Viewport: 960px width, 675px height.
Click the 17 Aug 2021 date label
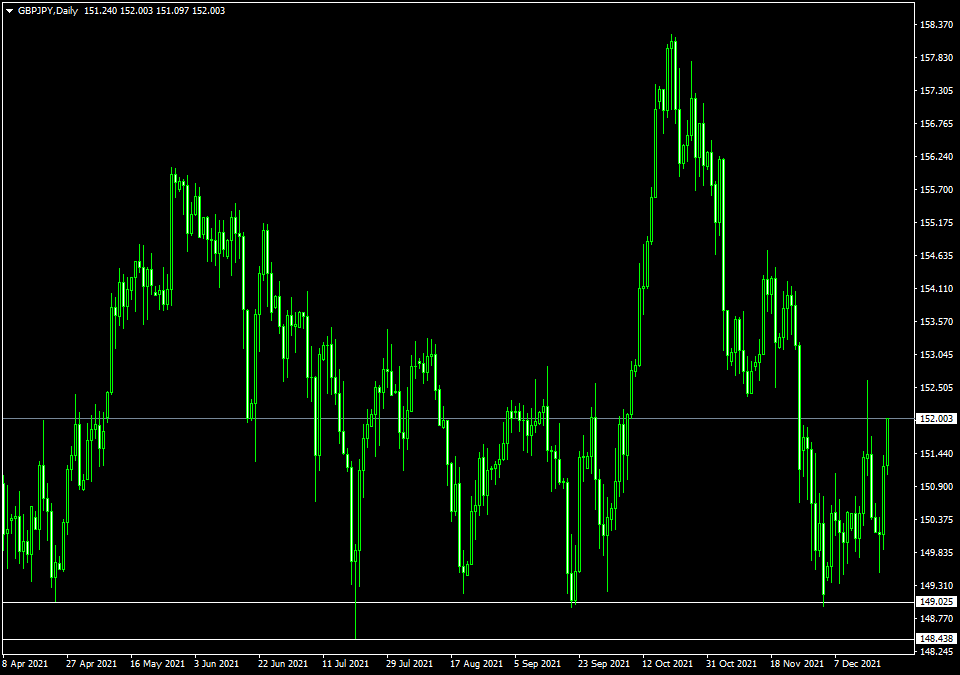pos(476,663)
